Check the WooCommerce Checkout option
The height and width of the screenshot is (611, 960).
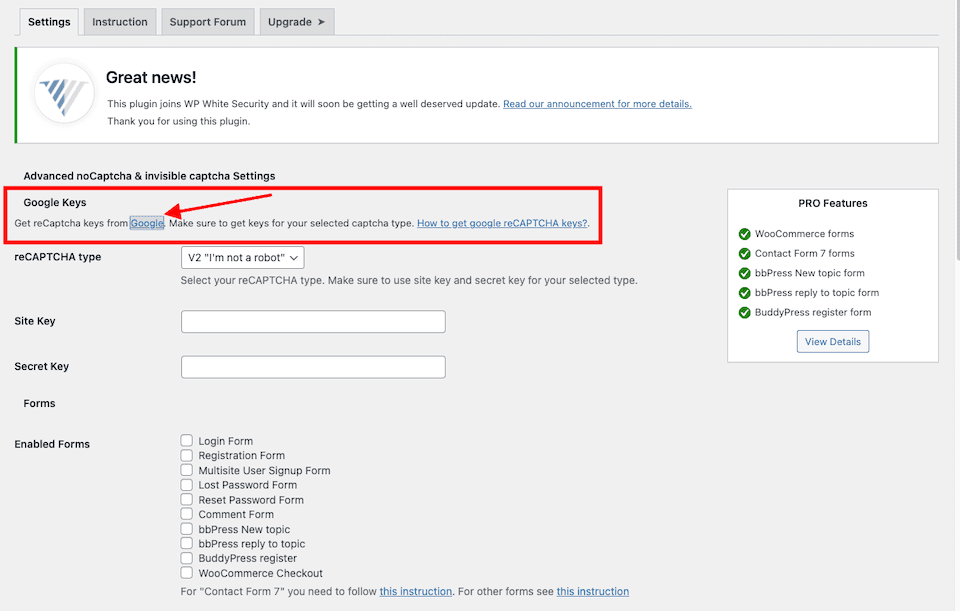(187, 574)
